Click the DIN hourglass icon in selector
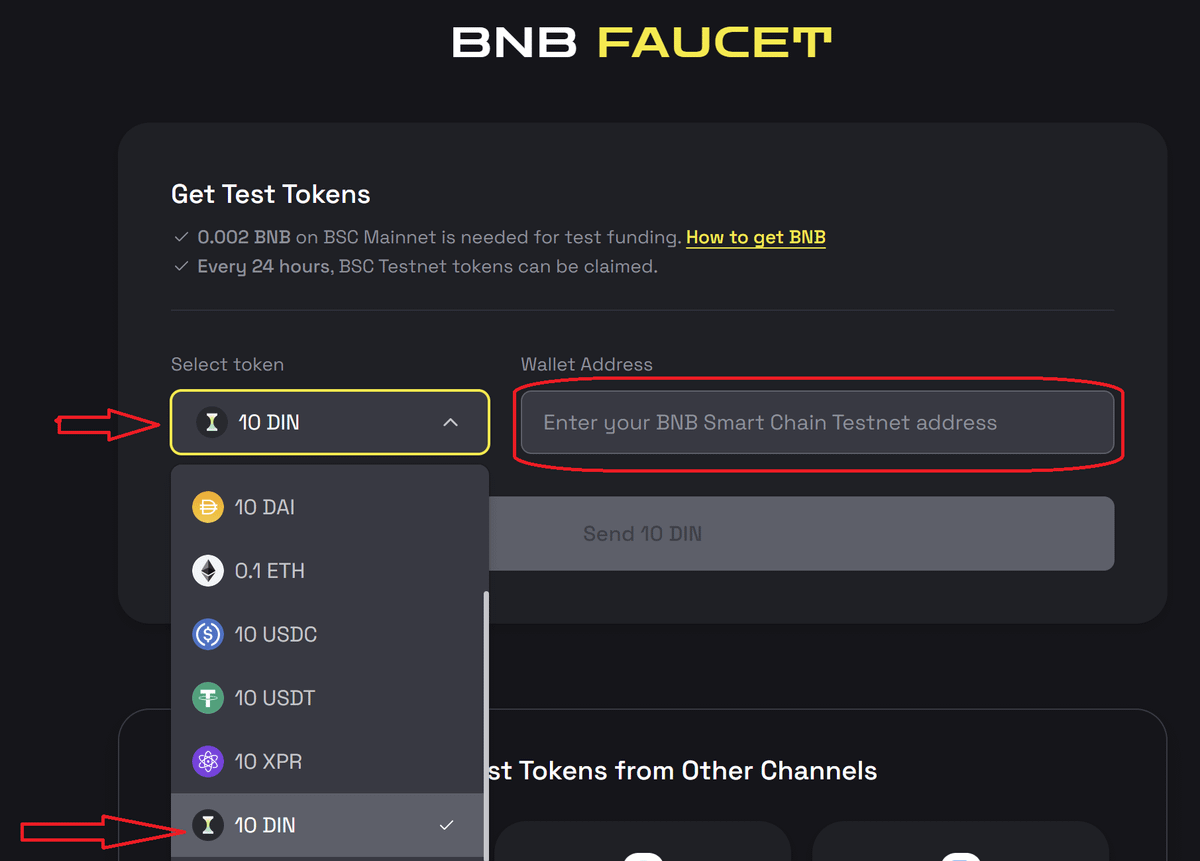Viewport: 1200px width, 861px height. [x=211, y=423]
